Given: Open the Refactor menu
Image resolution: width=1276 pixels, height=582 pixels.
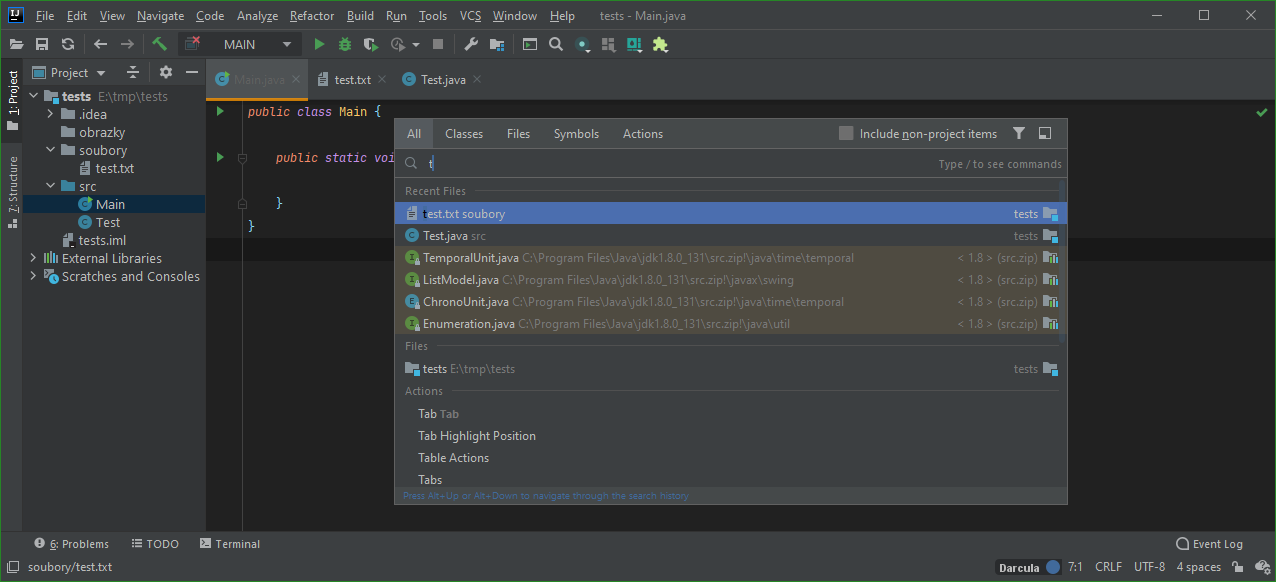Looking at the screenshot, I should 311,15.
